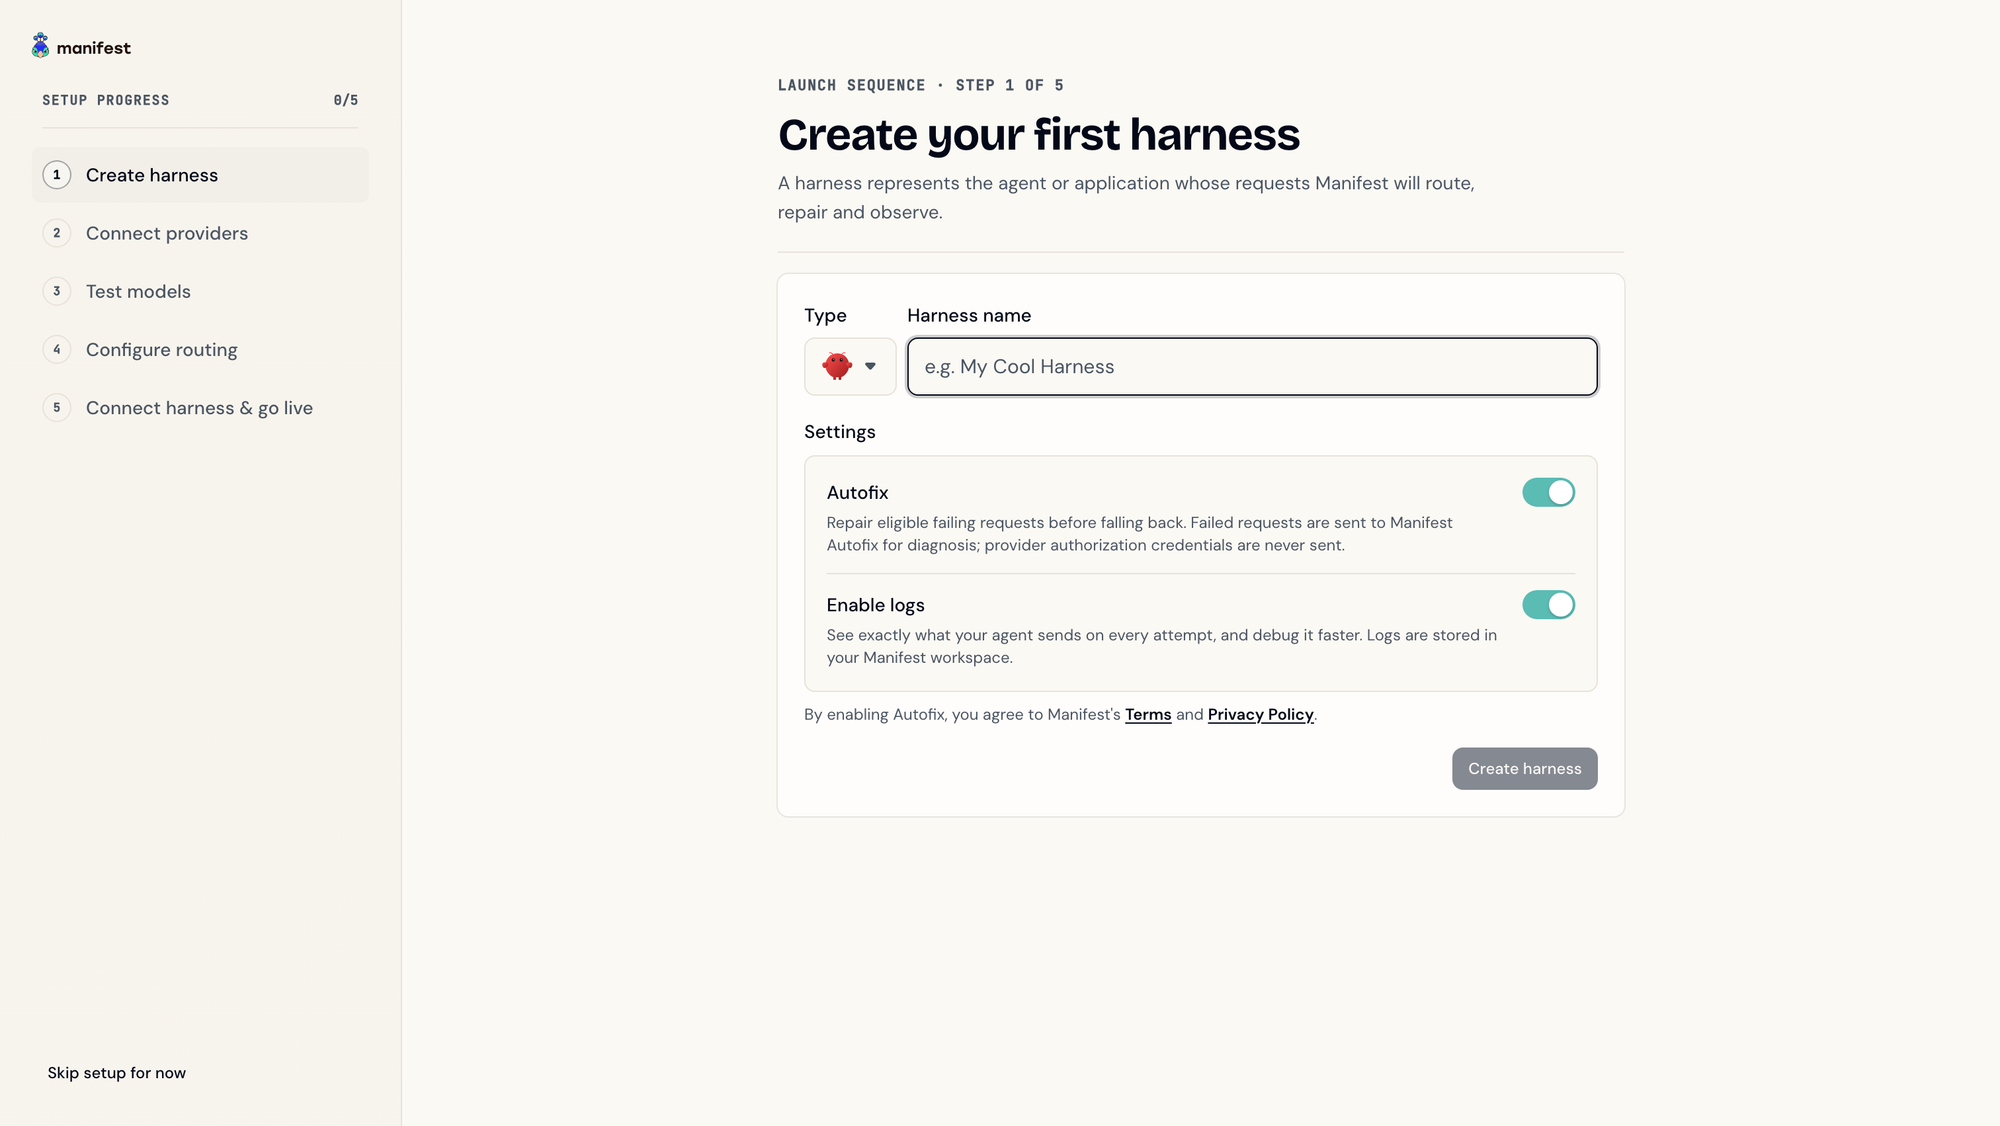Focus the Harness name input field
The image size is (2000, 1126).
pos(1252,366)
